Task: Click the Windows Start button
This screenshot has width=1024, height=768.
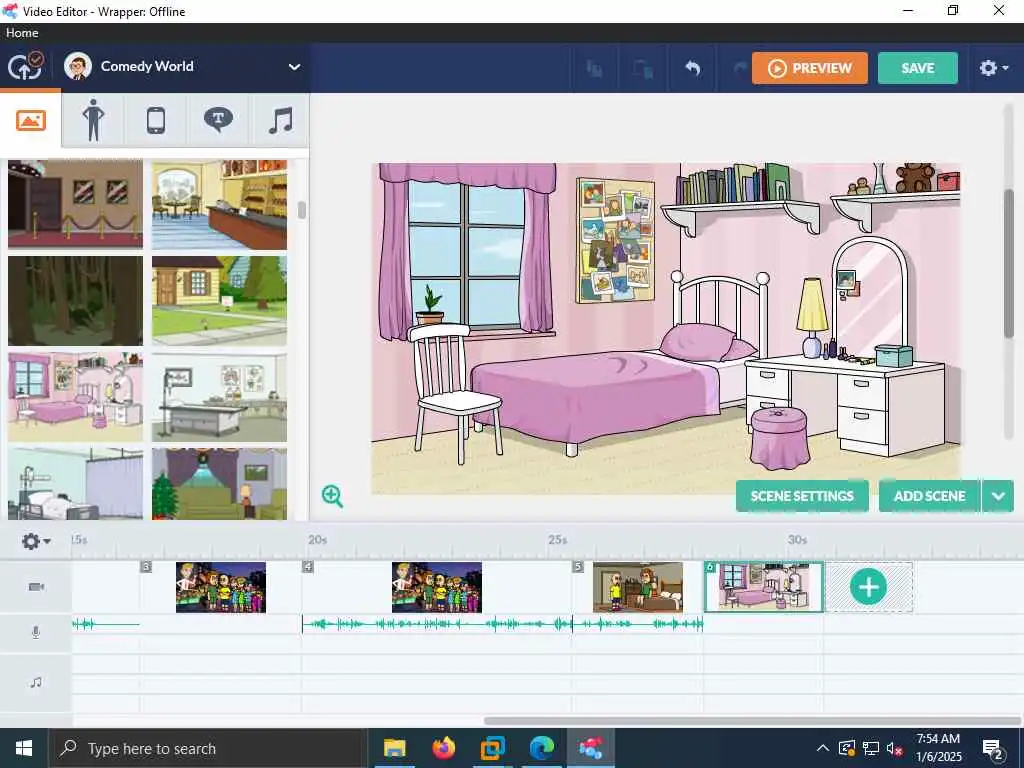Action: pos(24,748)
